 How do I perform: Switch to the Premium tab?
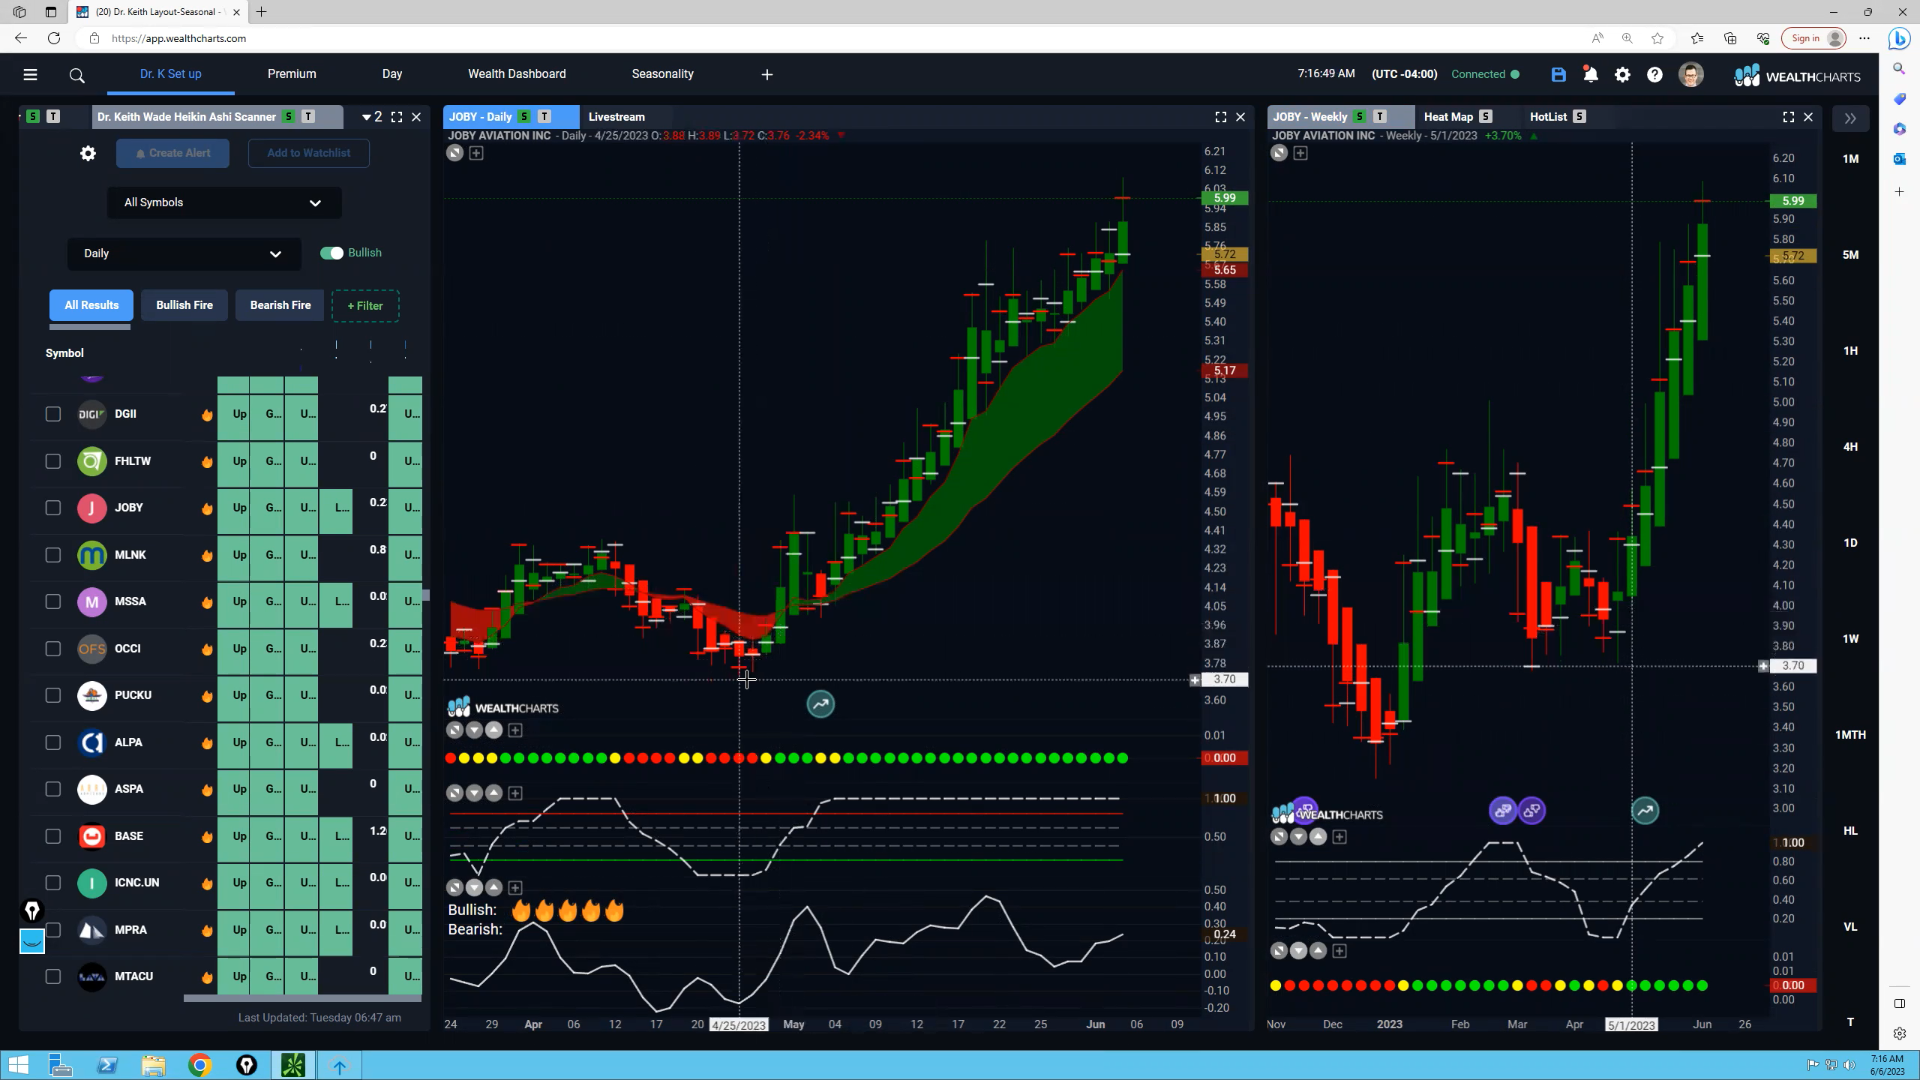click(291, 74)
